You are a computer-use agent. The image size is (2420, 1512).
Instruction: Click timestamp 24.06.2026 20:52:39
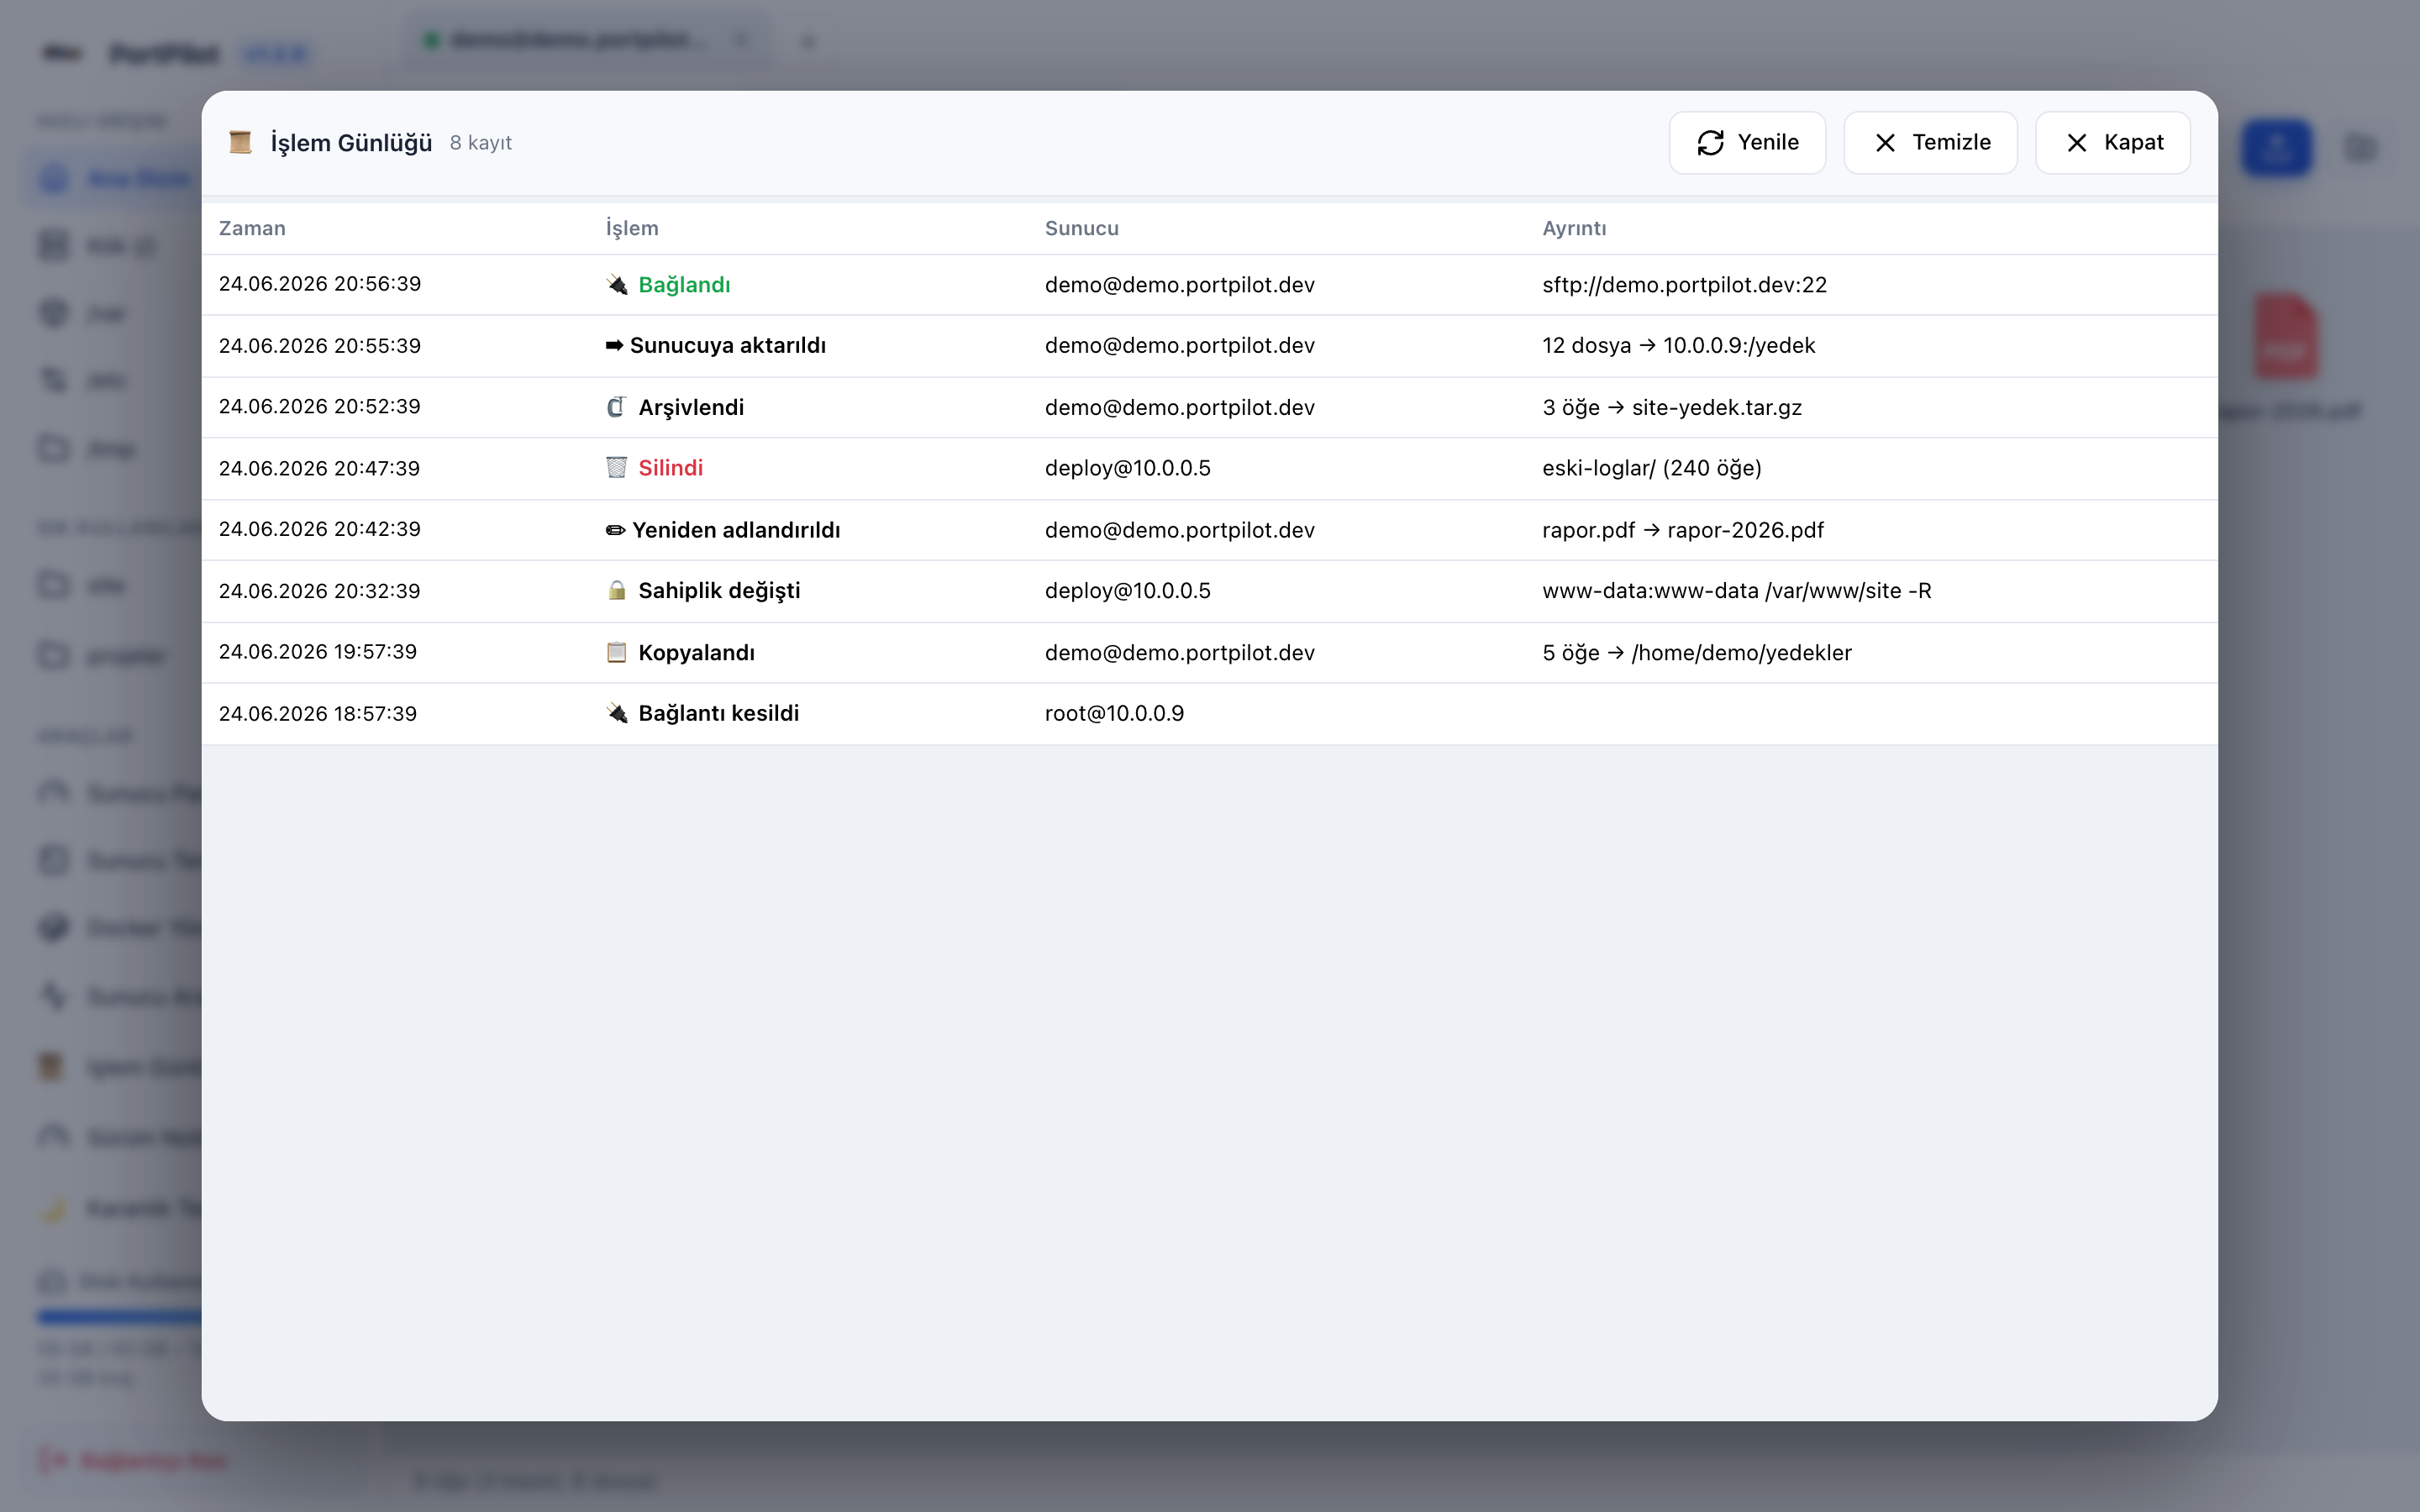(320, 407)
